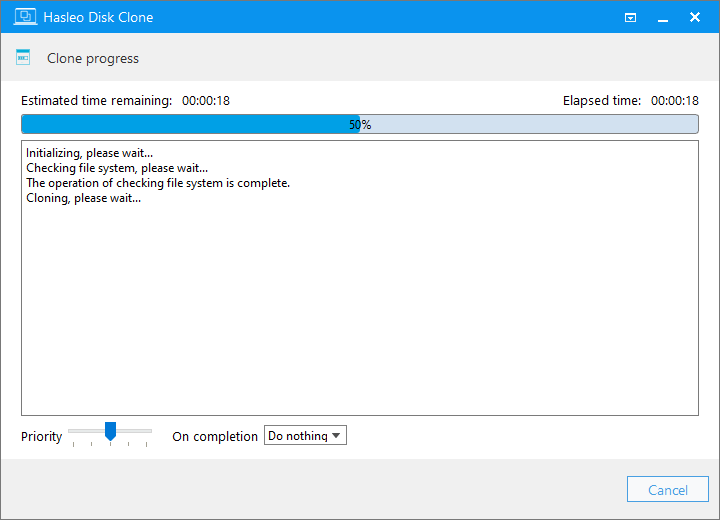Select 'Initializing, please wait...' log line

point(89,153)
